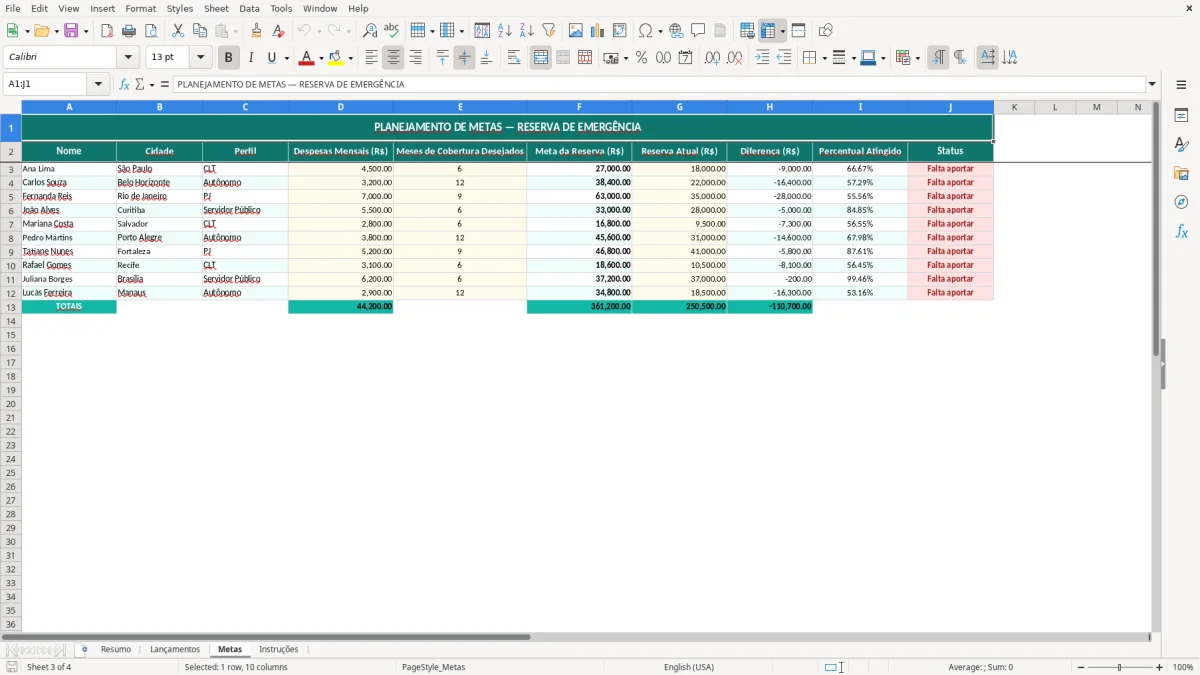1200x675 pixels.
Task: Open Function Wizard fx icon
Action: point(125,85)
